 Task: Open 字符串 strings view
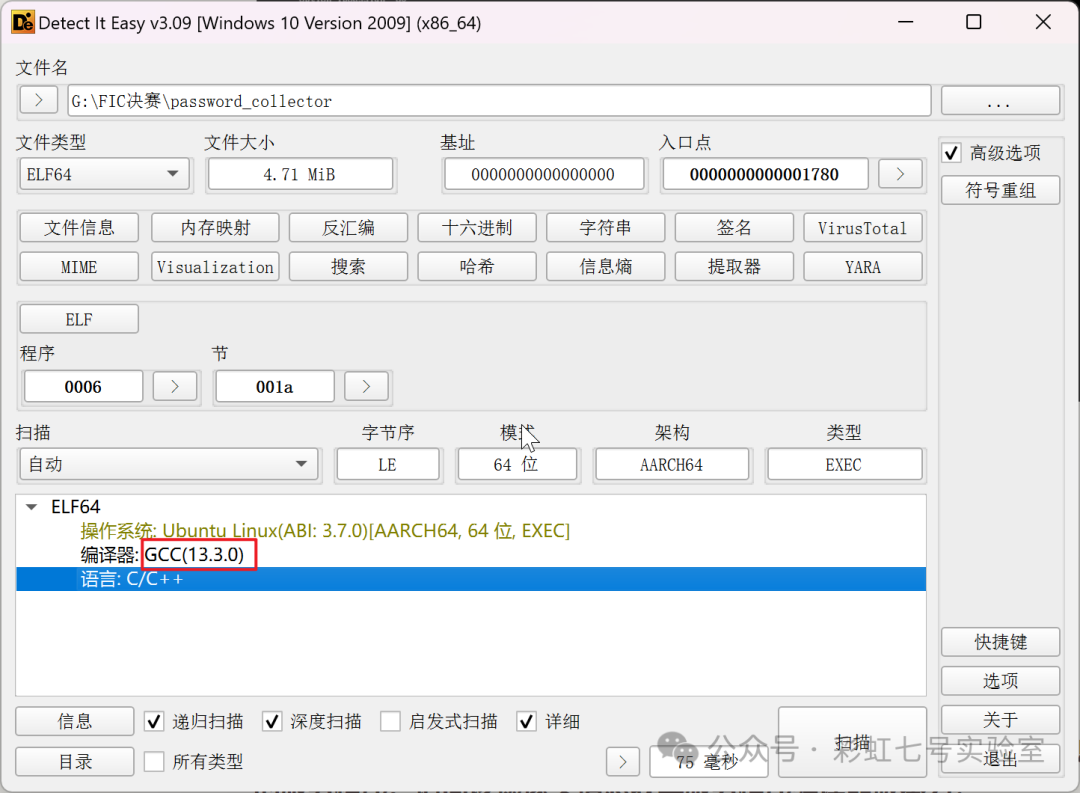(605, 228)
